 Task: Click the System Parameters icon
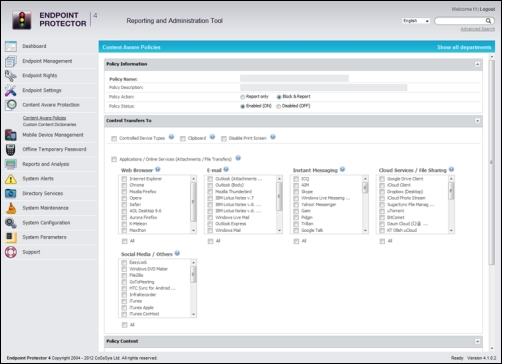[x=11, y=237]
